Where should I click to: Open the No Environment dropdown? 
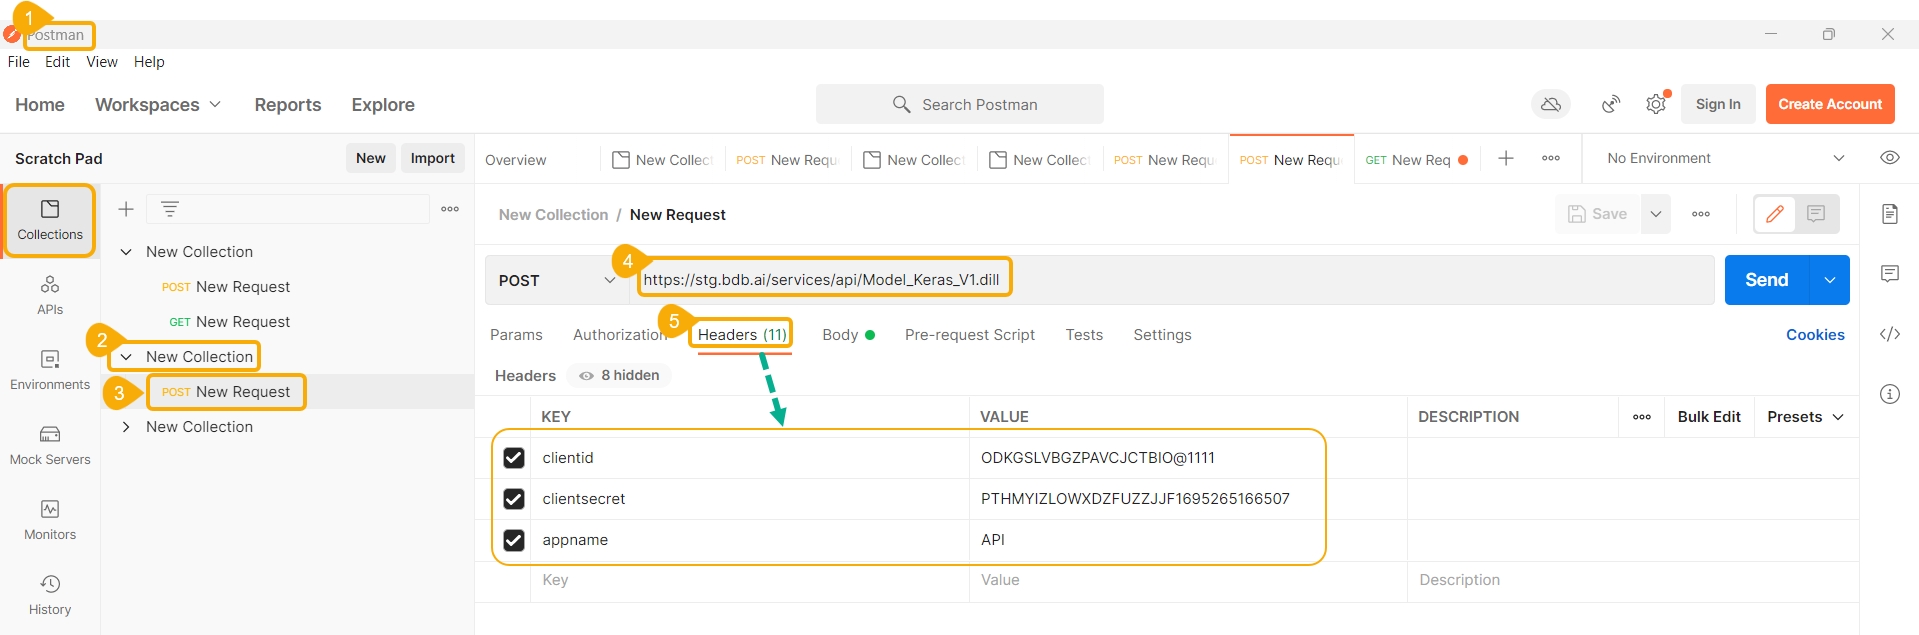coord(1725,158)
